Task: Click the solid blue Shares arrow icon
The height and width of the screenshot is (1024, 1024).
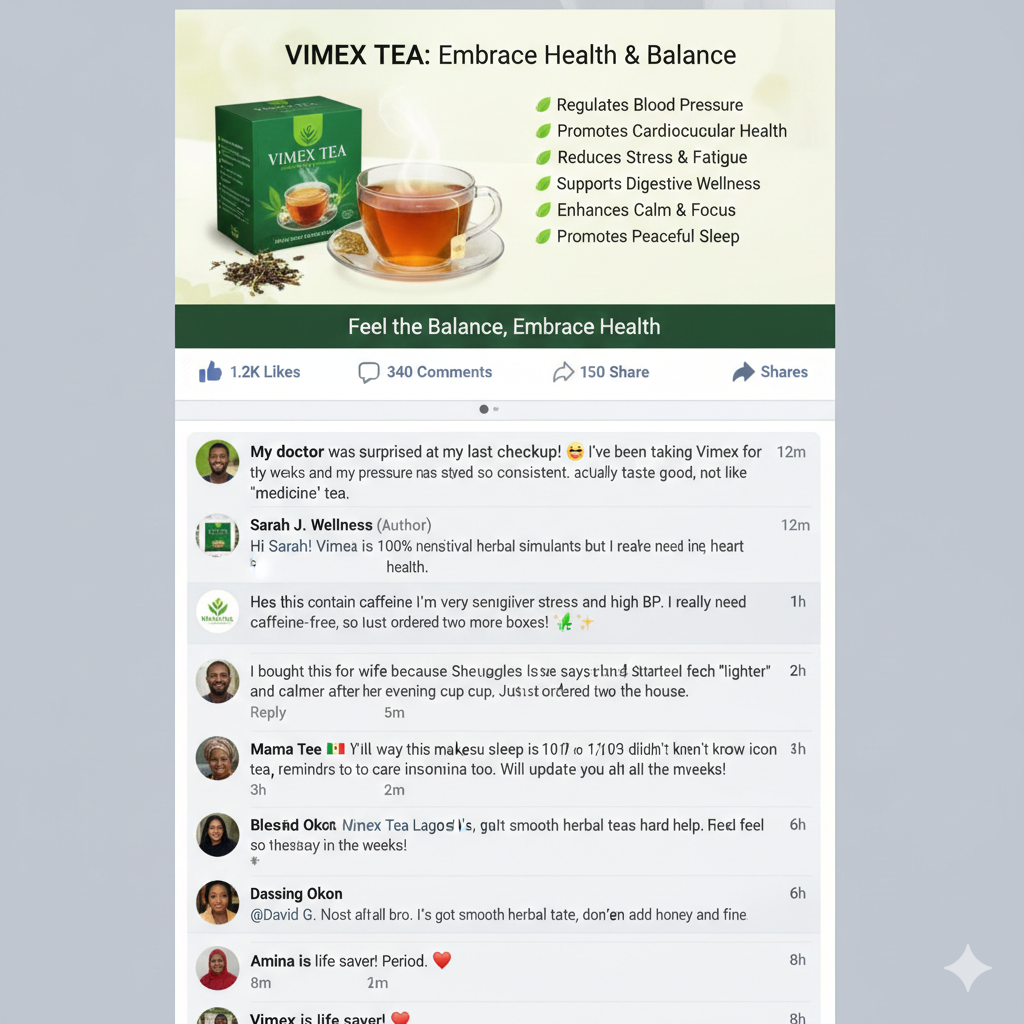Action: [743, 372]
